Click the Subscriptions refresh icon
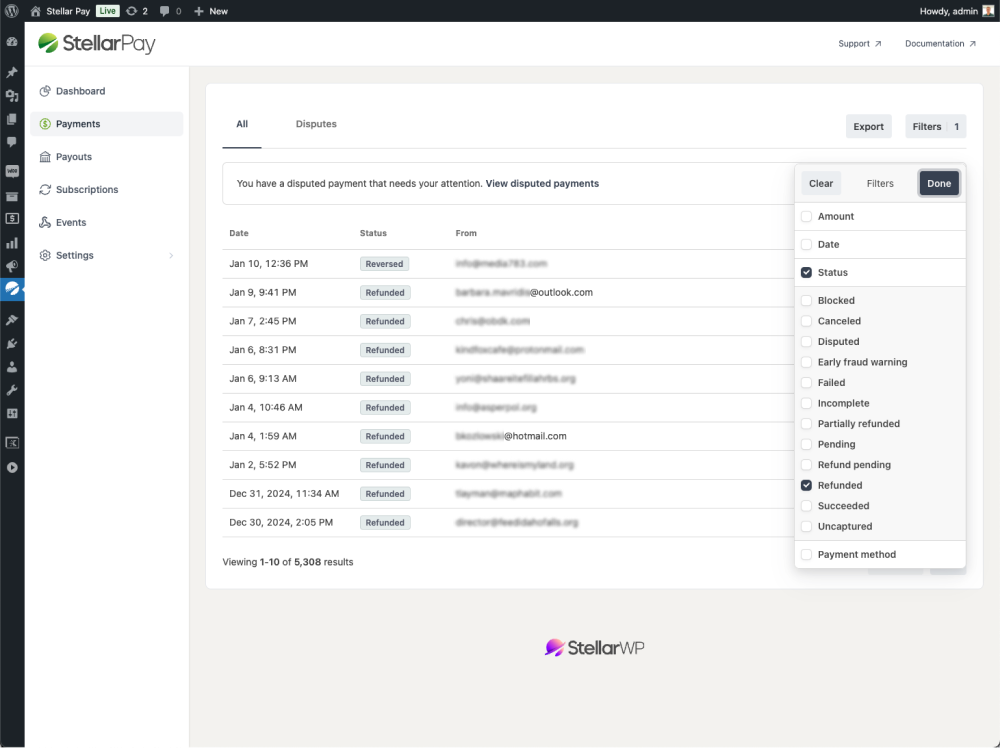The width and height of the screenshot is (1000, 748). 45,190
